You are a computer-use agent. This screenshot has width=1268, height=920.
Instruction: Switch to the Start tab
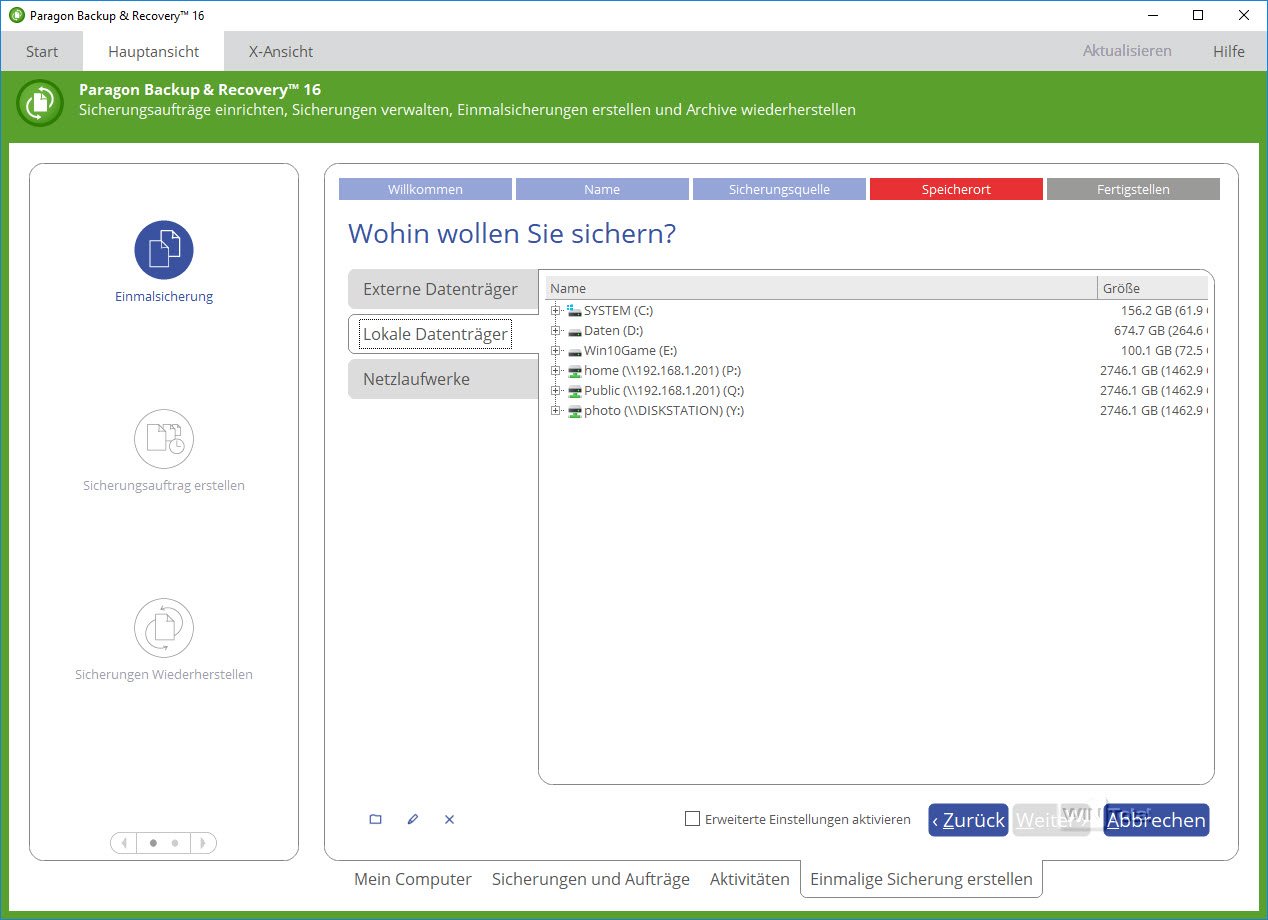(x=42, y=51)
